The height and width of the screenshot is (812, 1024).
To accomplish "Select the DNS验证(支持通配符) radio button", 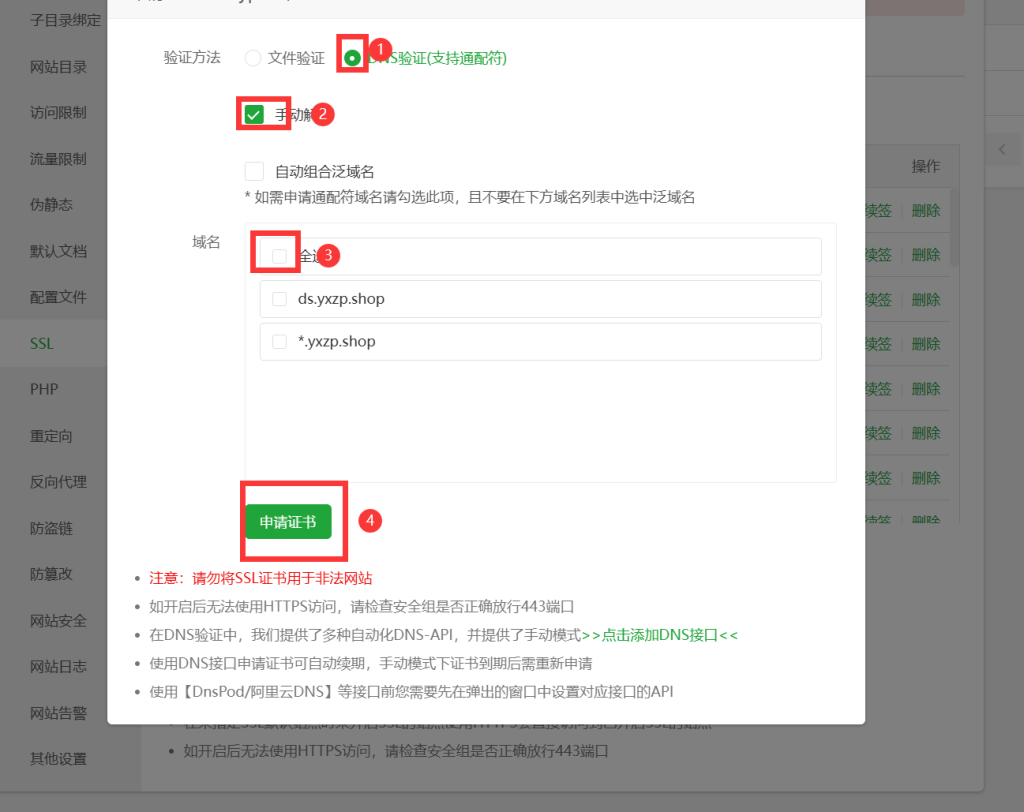I will pos(352,58).
